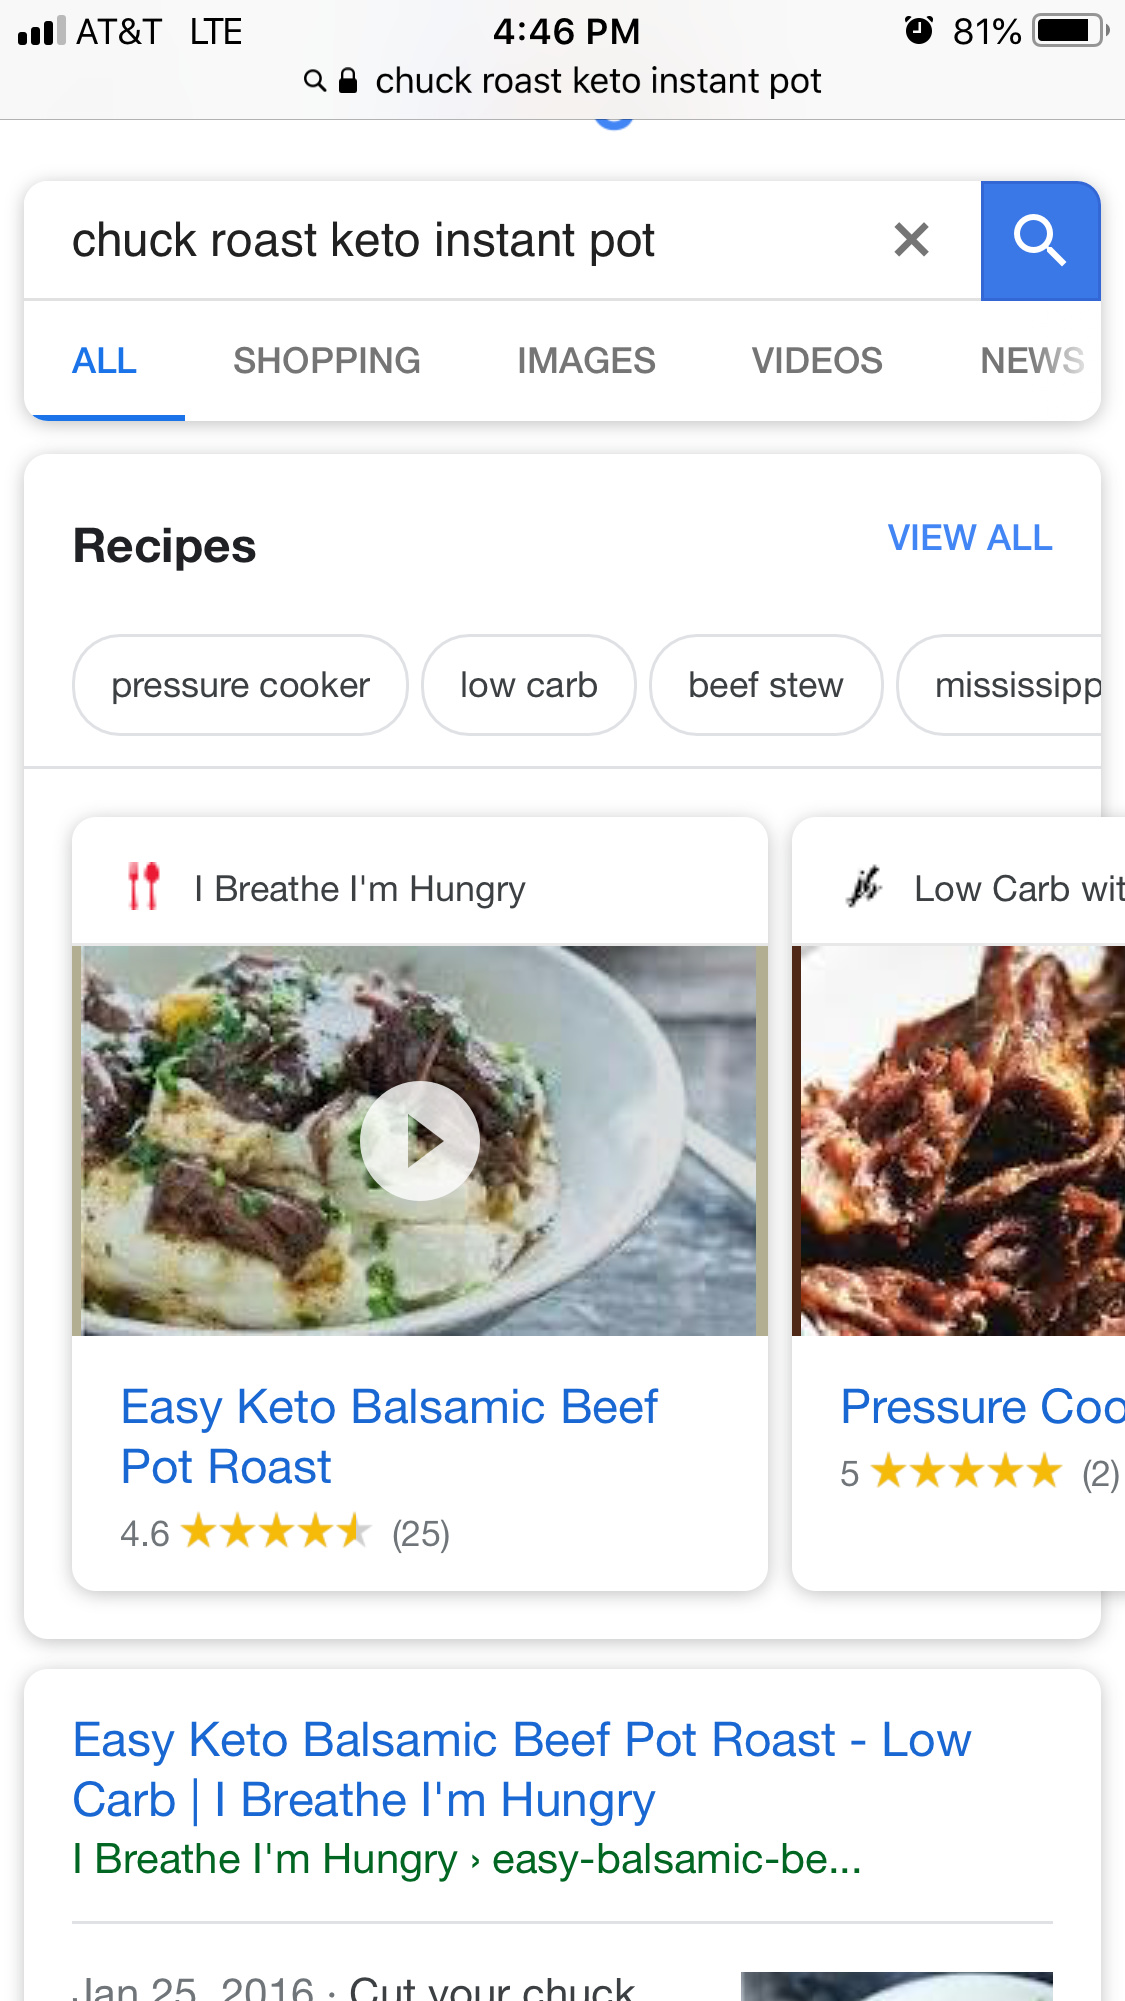Tap the battery icon in status bar

(x=1072, y=31)
